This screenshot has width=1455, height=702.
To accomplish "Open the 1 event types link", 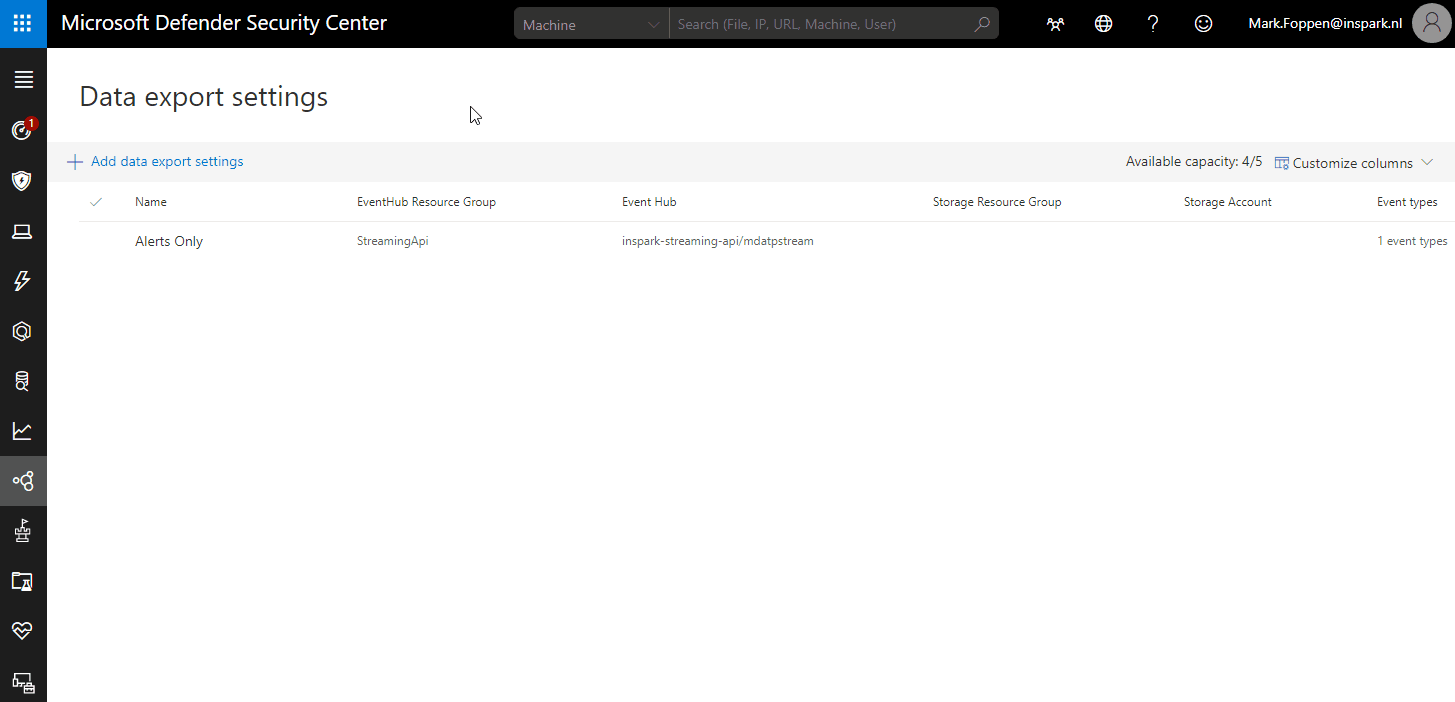I will click(x=1412, y=241).
